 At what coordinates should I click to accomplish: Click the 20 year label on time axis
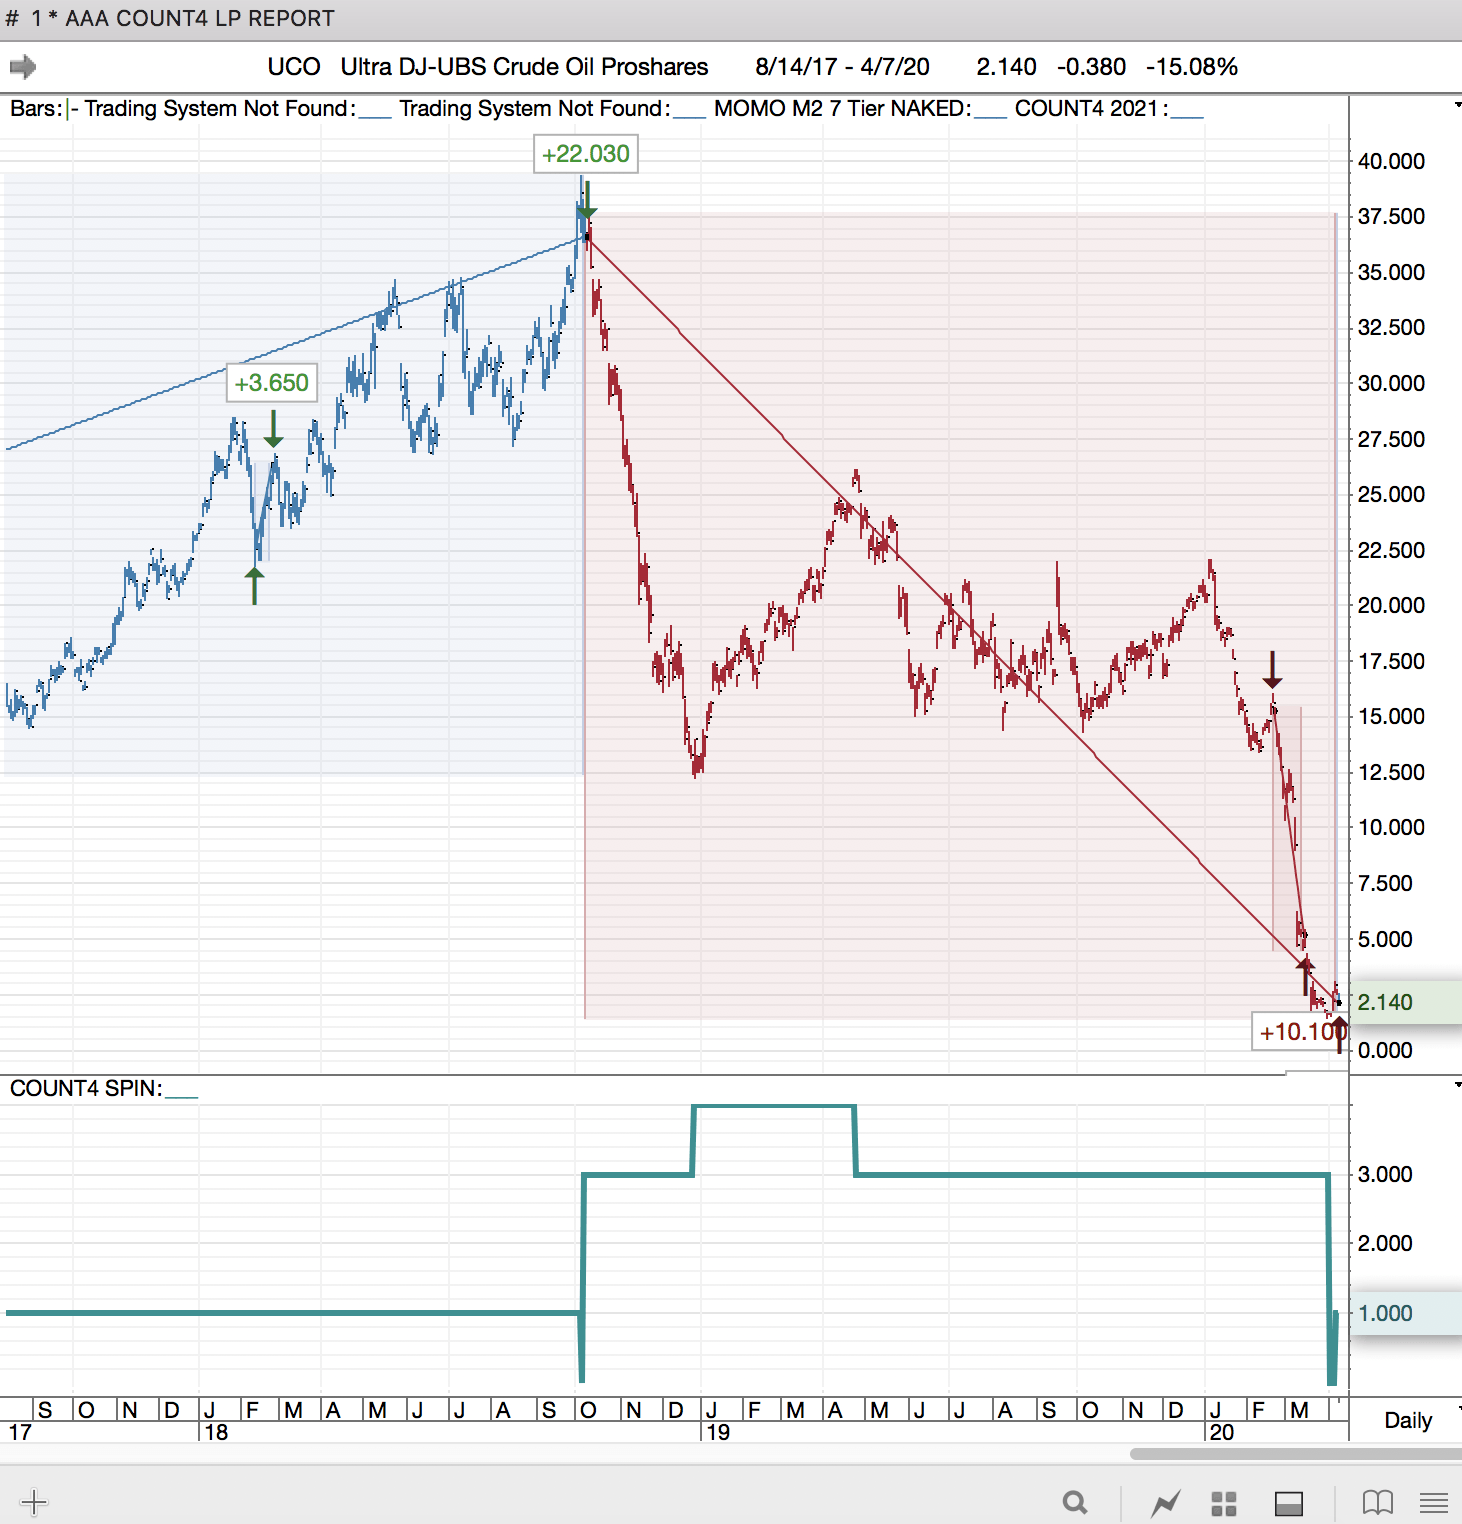click(x=1222, y=1432)
